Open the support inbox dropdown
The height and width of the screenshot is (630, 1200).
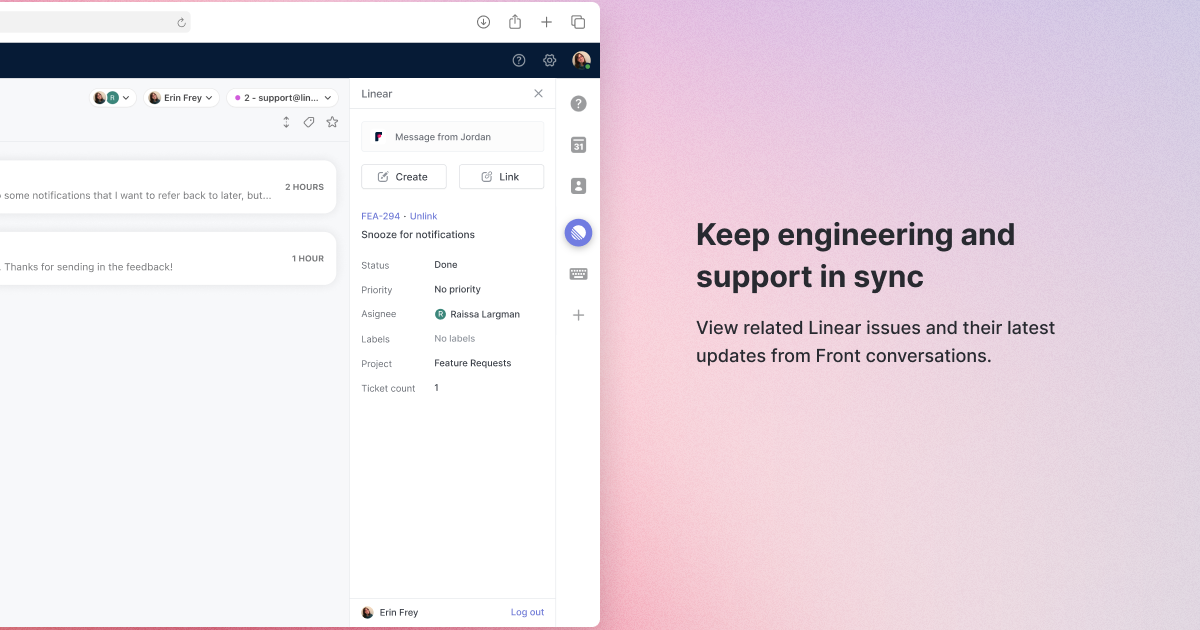coord(282,98)
